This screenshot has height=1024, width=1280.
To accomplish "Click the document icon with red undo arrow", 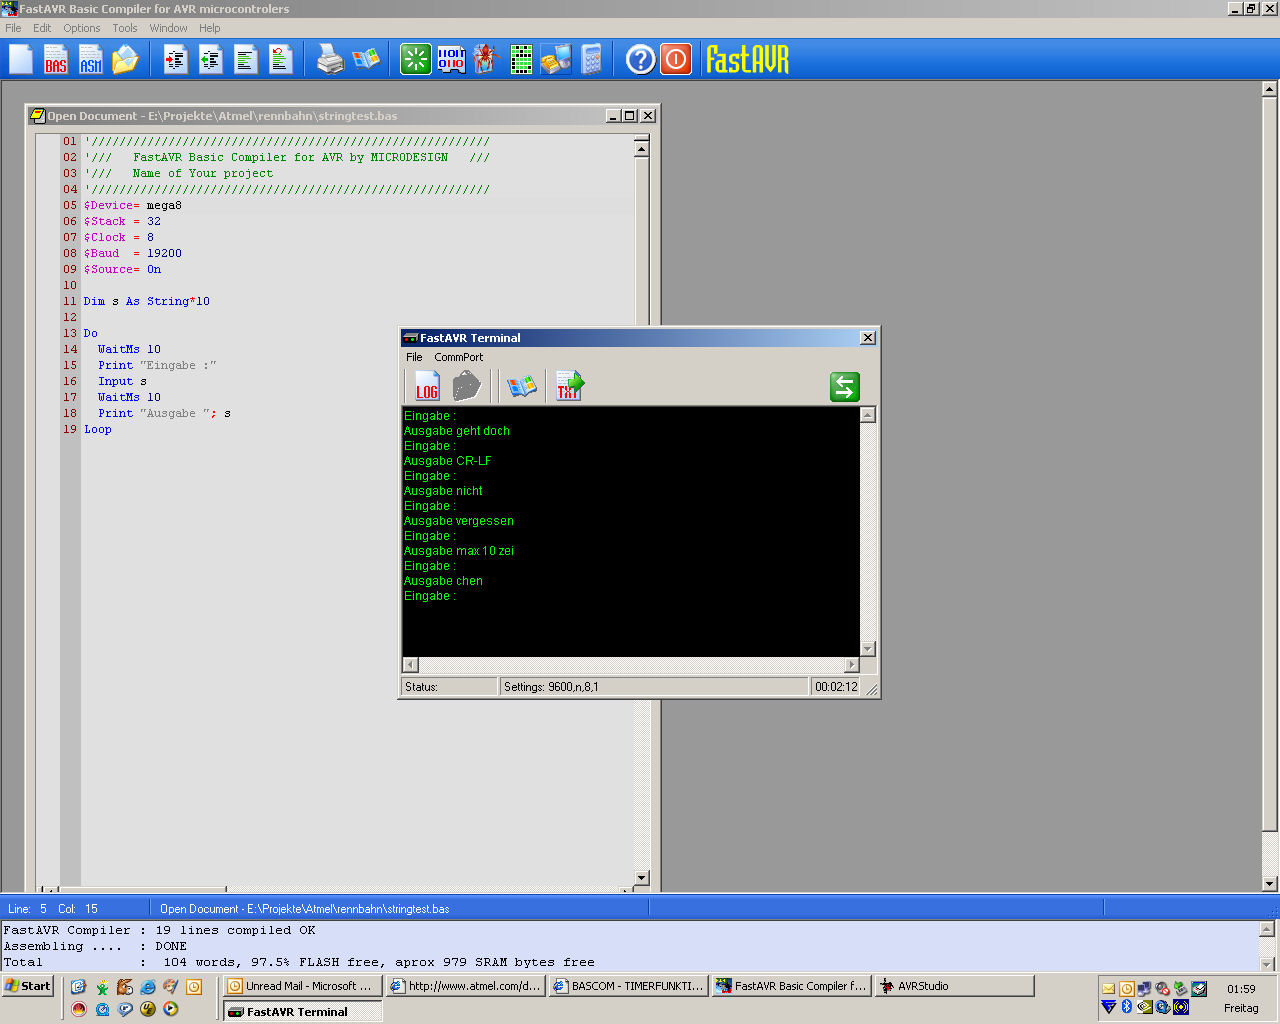I will click(x=280, y=60).
